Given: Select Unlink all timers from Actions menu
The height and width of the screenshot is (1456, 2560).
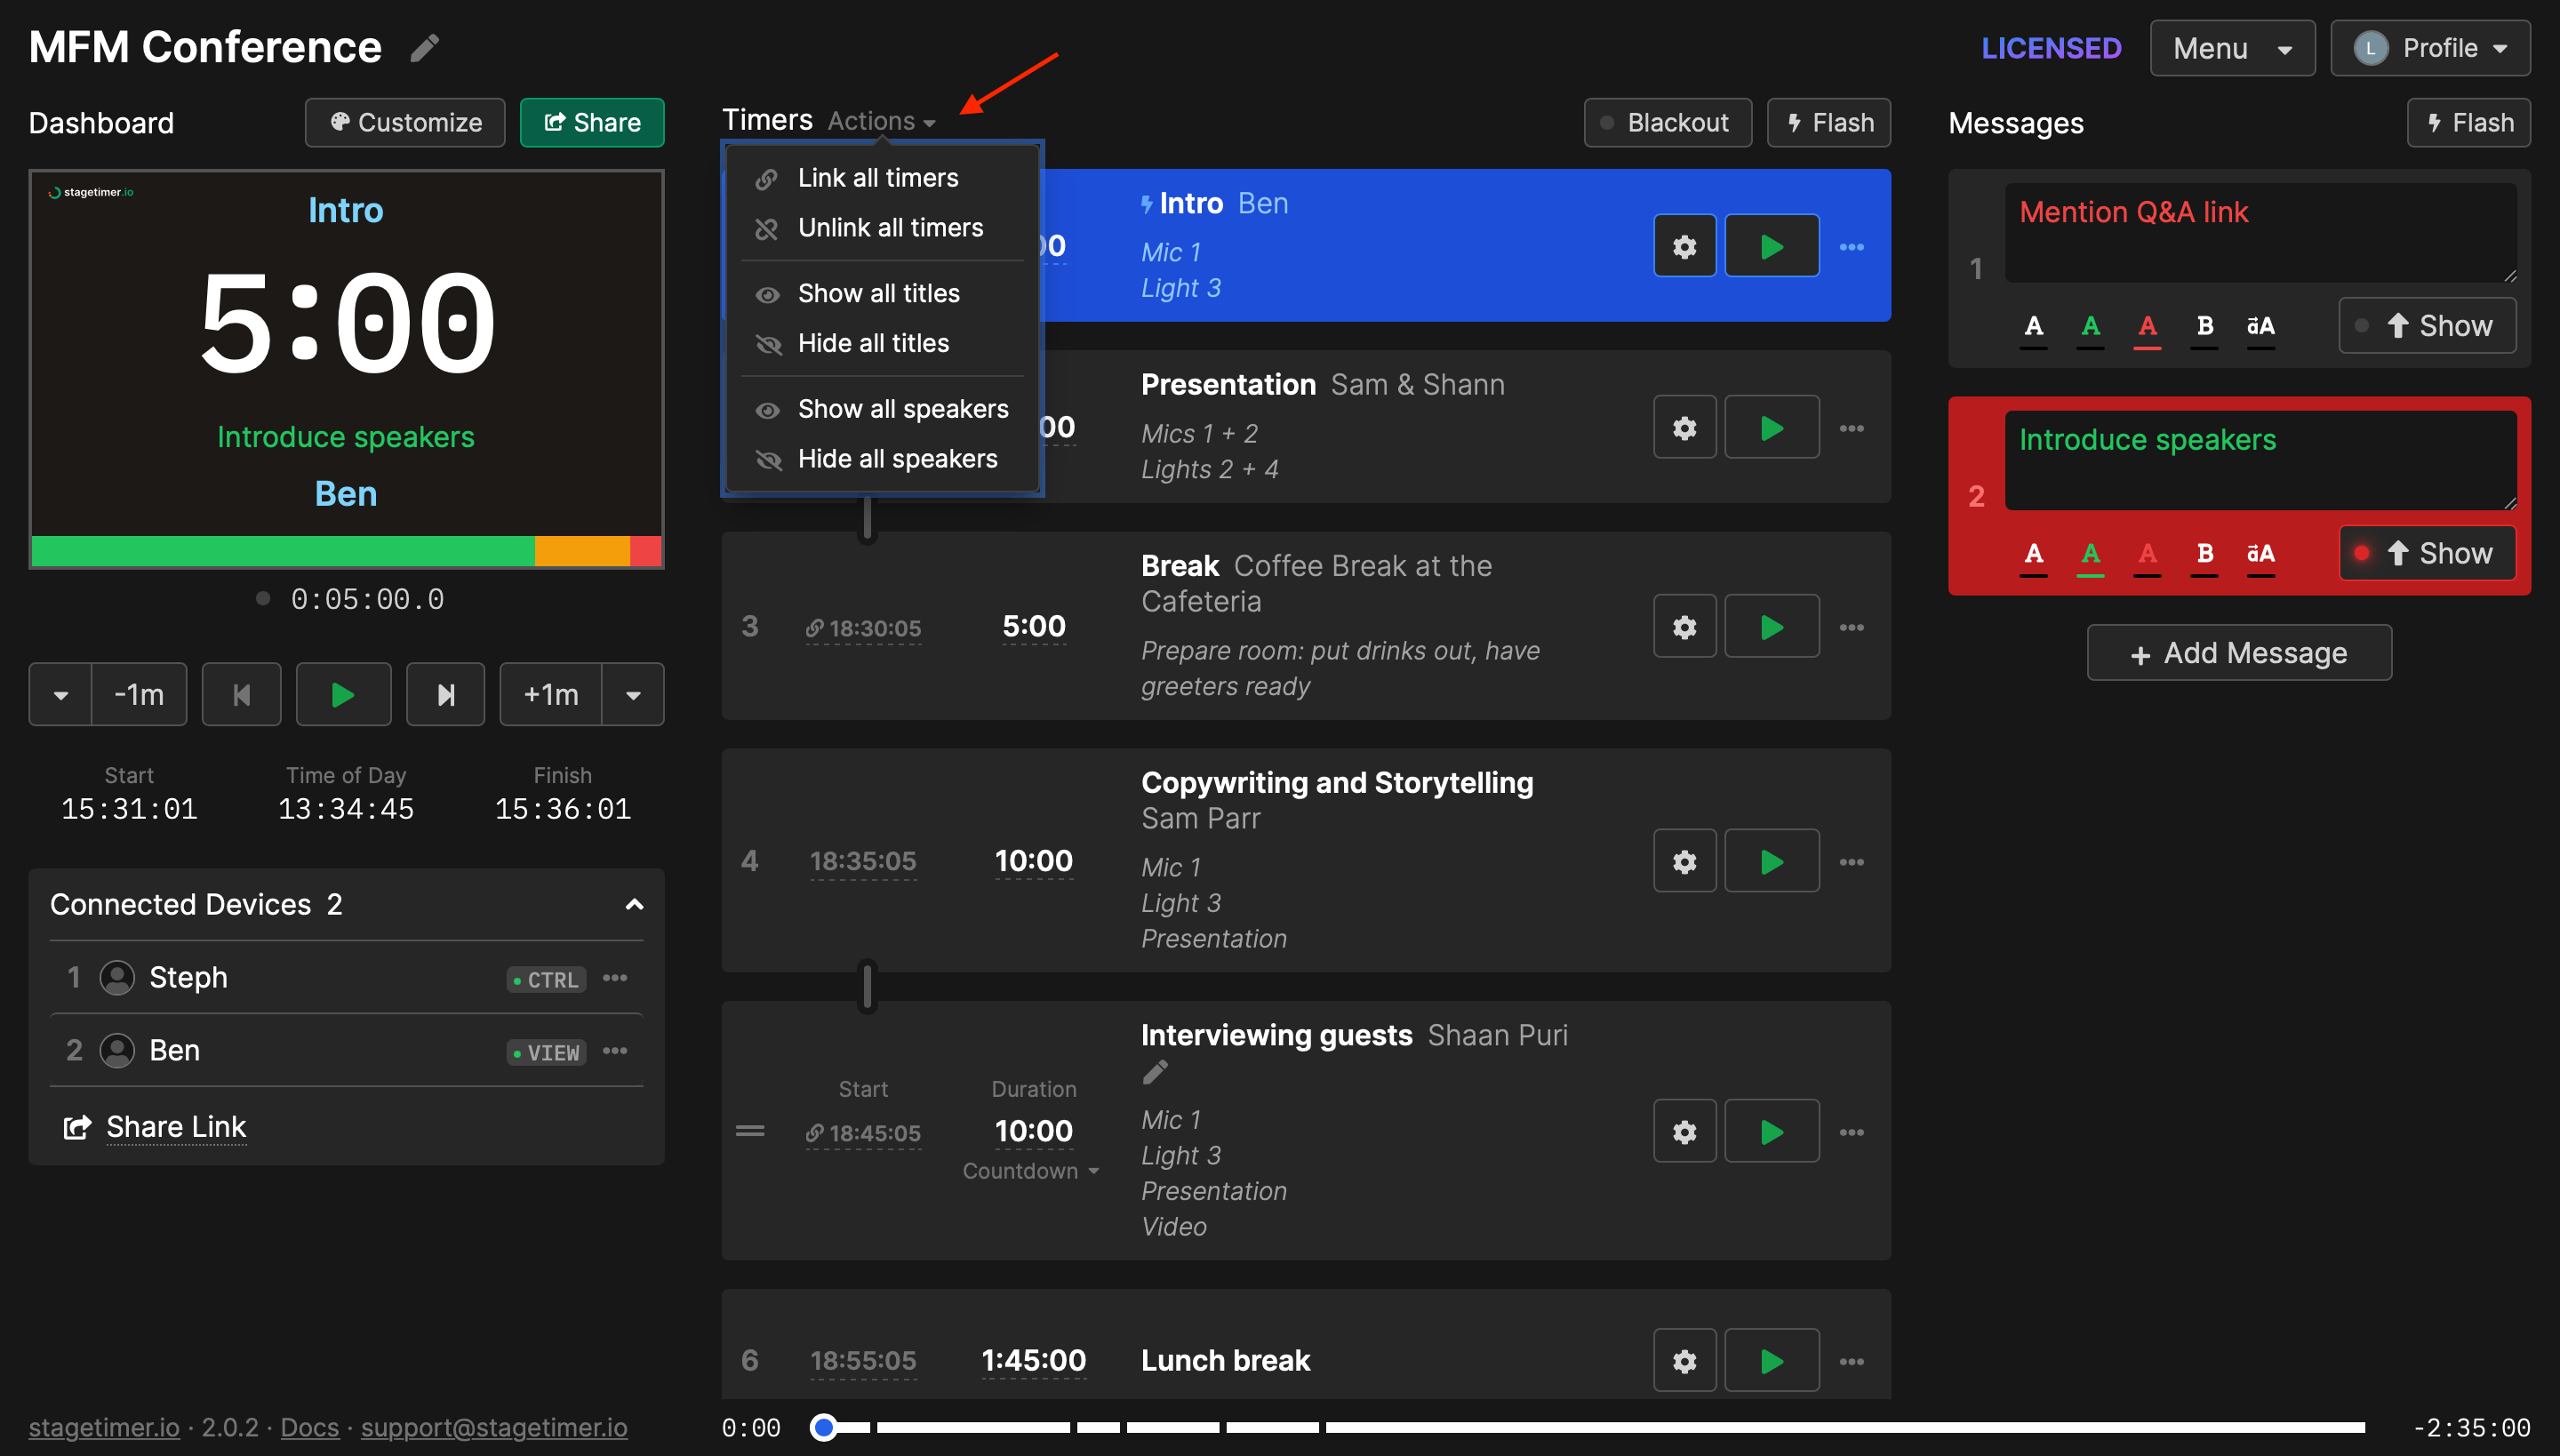Looking at the screenshot, I should [890, 228].
